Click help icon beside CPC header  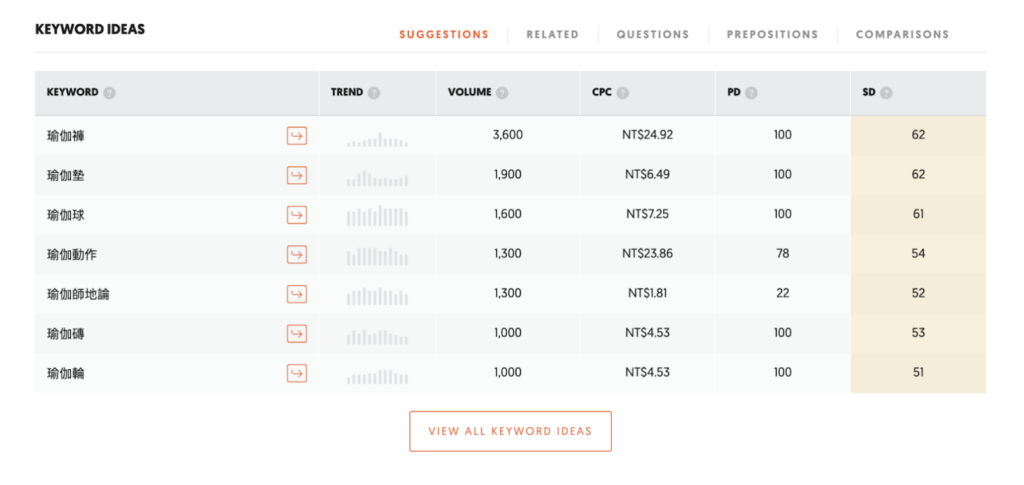pyautogui.click(x=622, y=93)
